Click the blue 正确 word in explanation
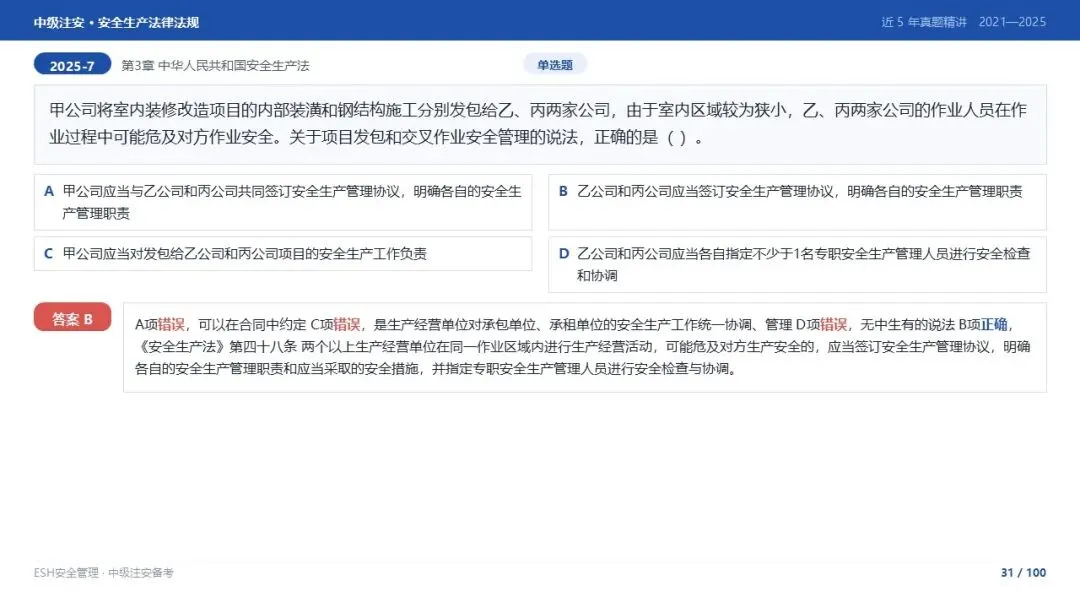The width and height of the screenshot is (1080, 608). pyautogui.click(x=994, y=324)
